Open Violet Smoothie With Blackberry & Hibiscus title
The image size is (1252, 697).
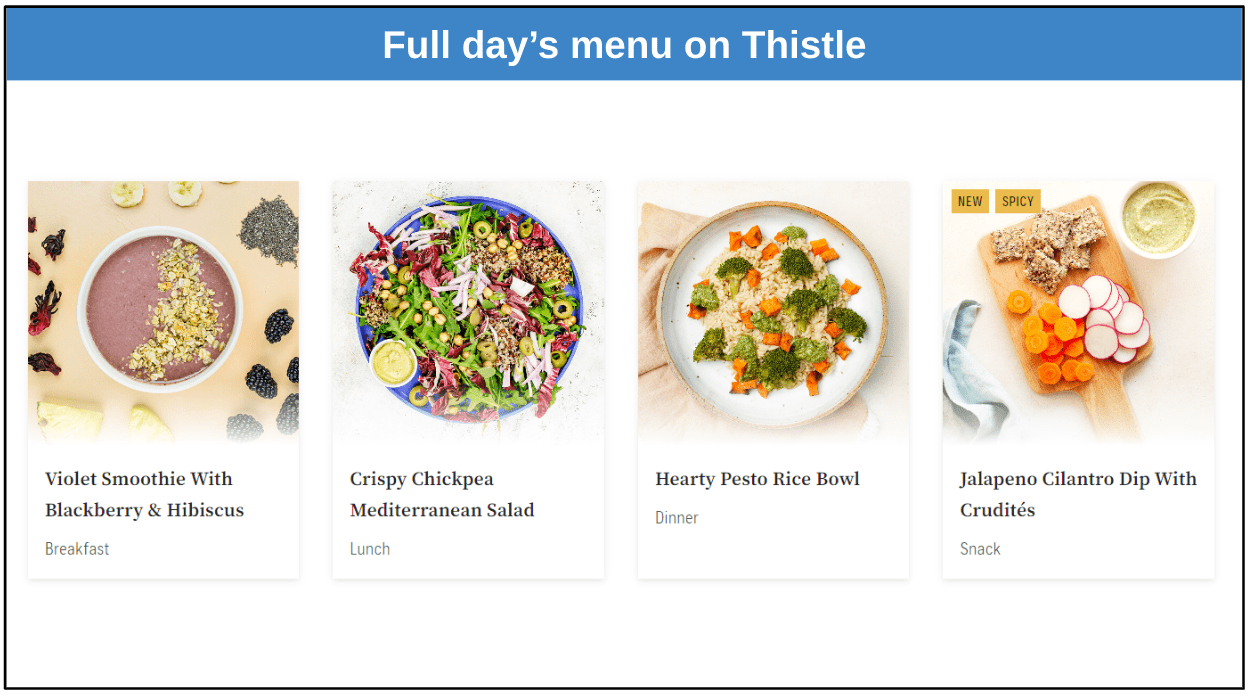145,494
